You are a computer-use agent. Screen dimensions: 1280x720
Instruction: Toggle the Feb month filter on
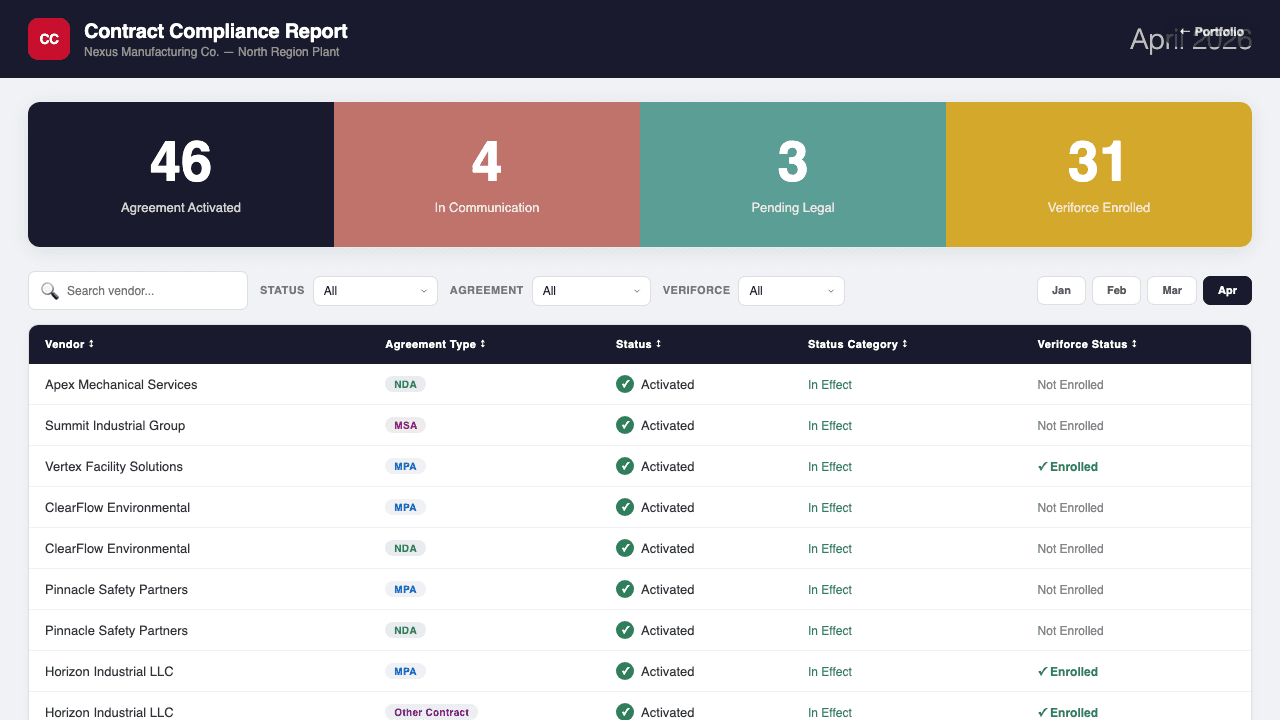pyautogui.click(x=1116, y=290)
